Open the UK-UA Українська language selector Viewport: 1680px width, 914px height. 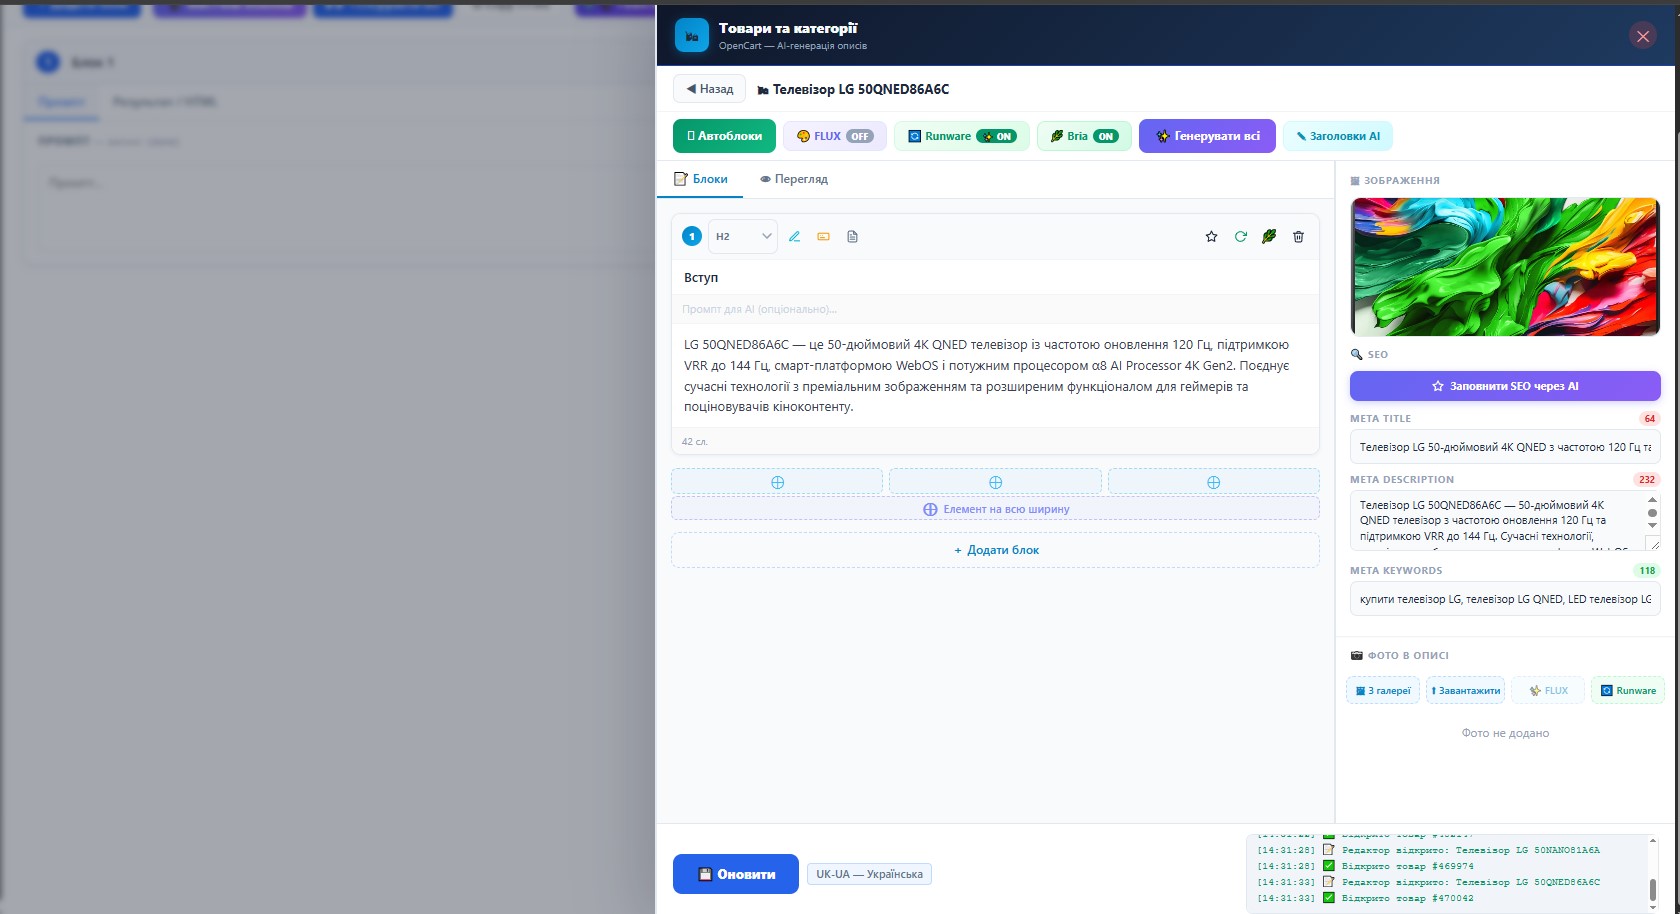(x=869, y=874)
